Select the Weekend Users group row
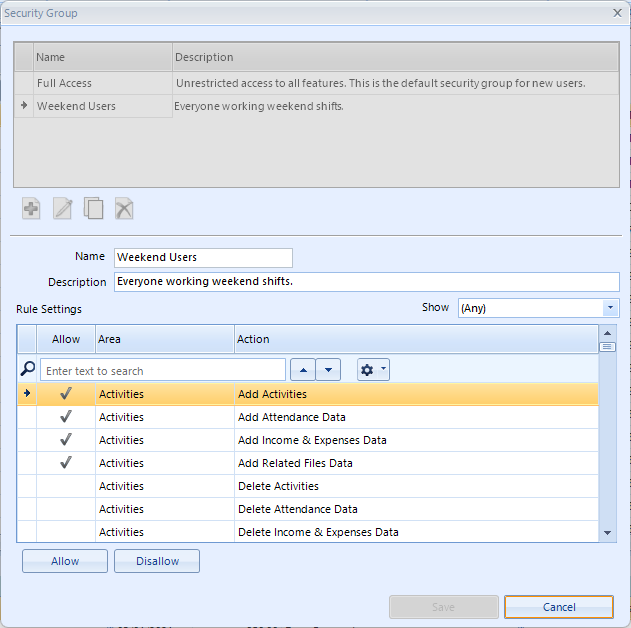Image resolution: width=631 pixels, height=628 pixels. click(316, 106)
